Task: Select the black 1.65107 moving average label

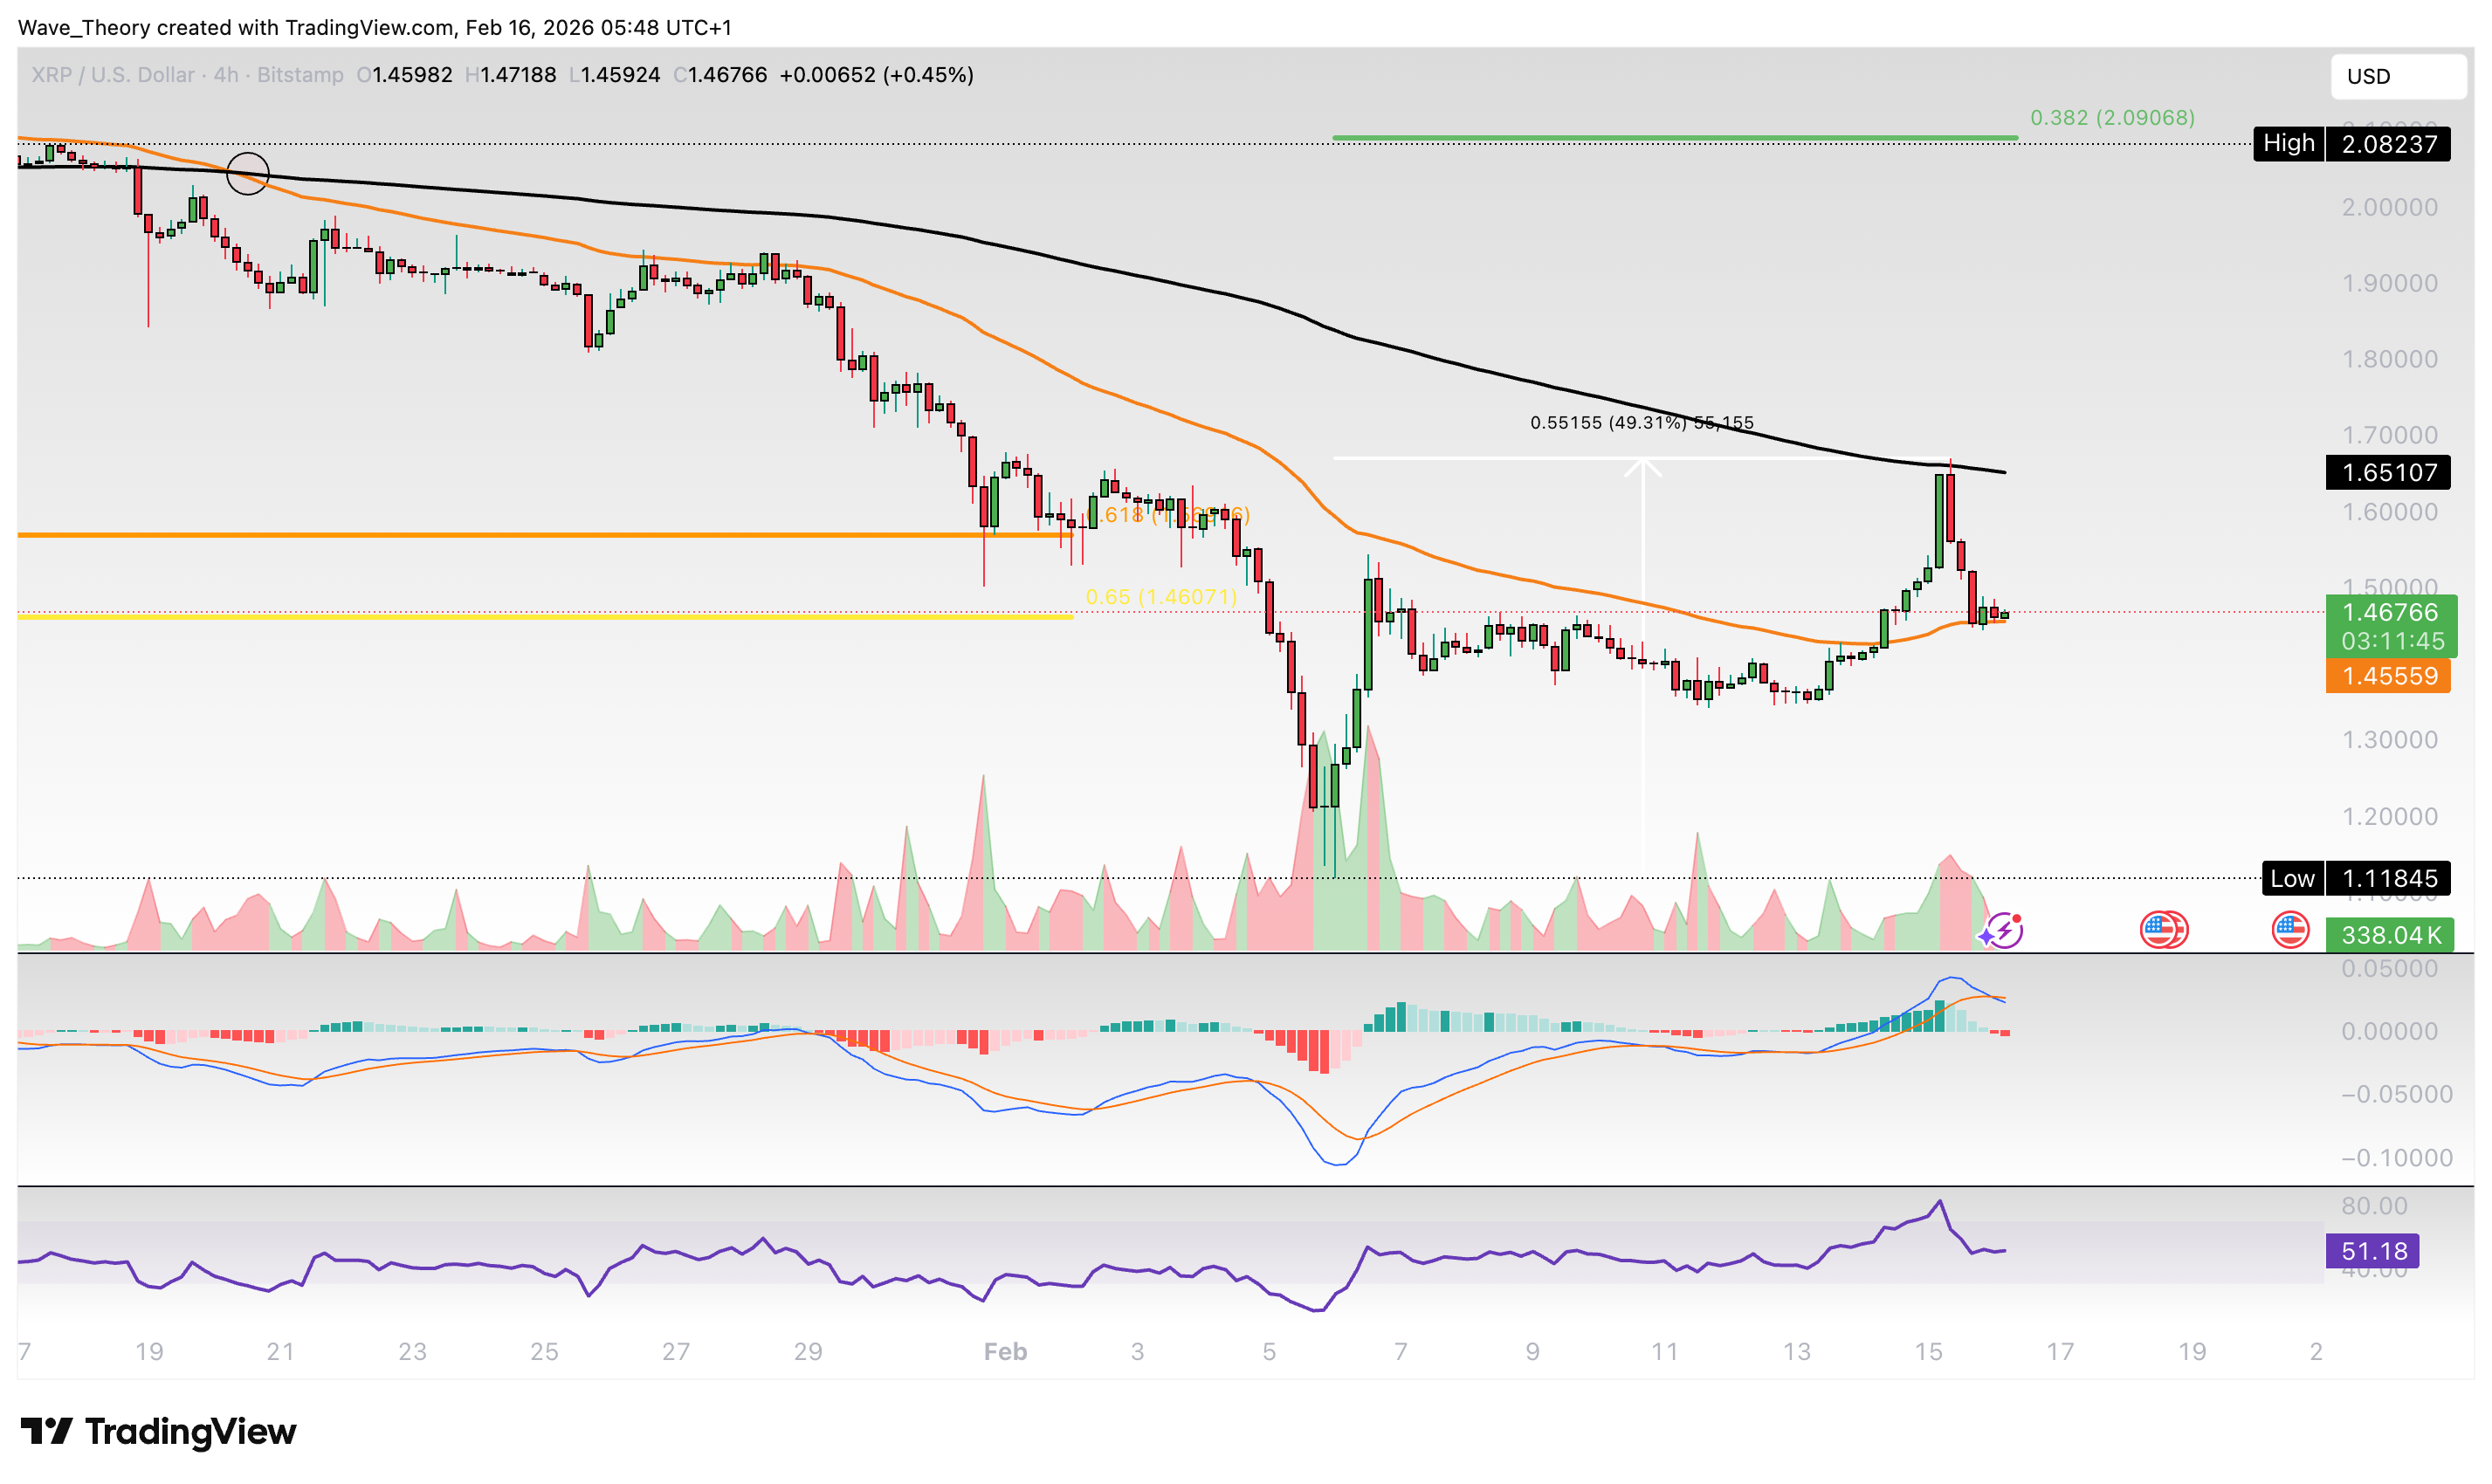Action: tap(2387, 472)
